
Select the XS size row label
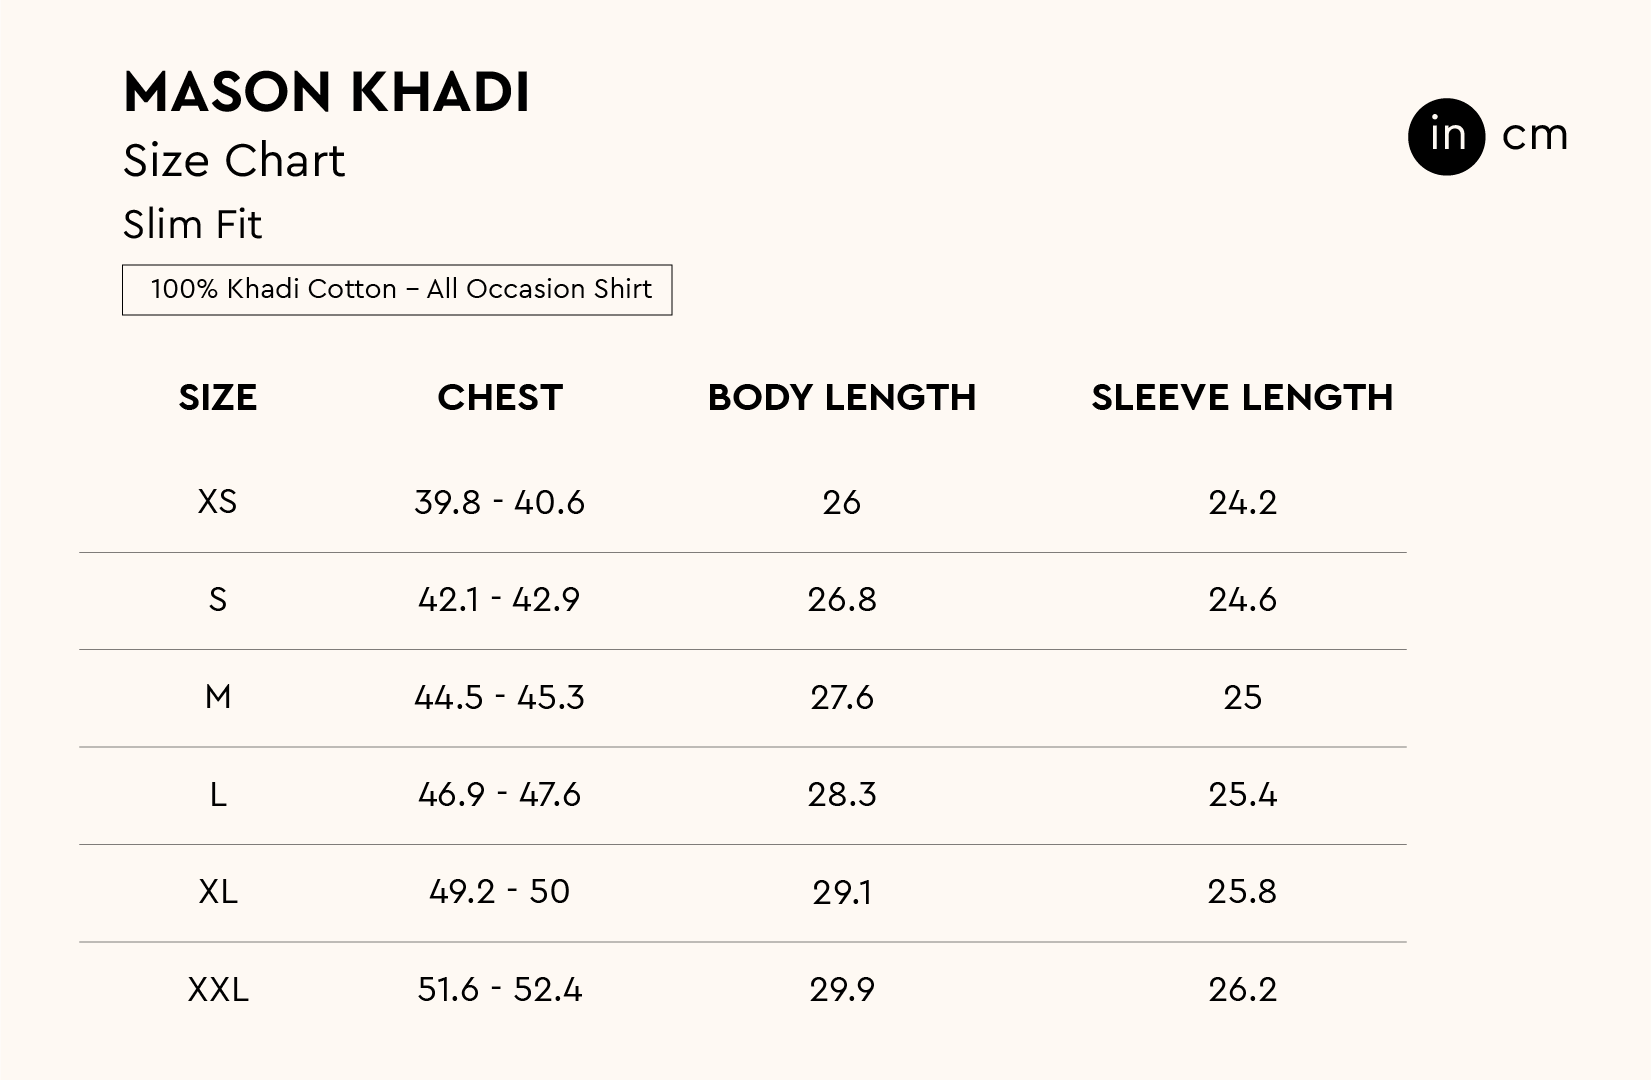click(218, 501)
